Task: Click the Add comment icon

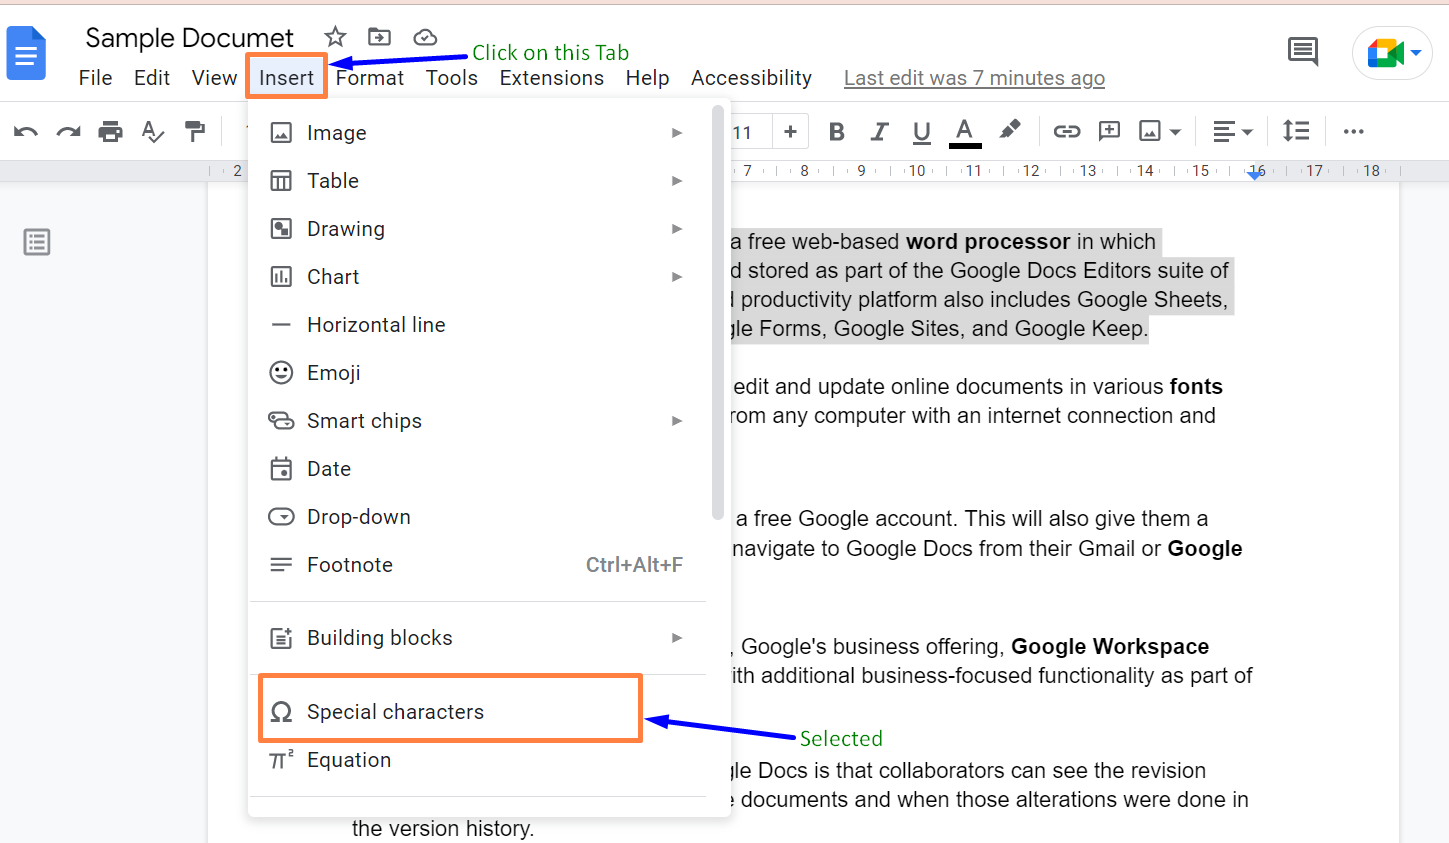Action: point(1109,130)
